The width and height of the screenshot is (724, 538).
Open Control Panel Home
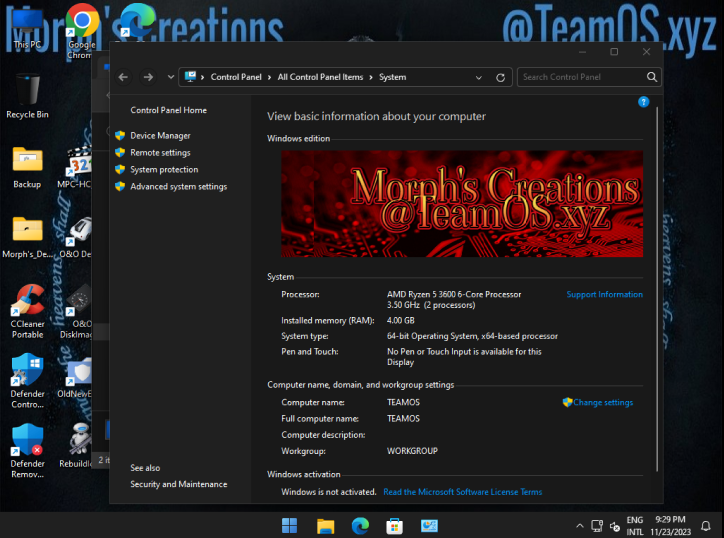[x=169, y=110]
